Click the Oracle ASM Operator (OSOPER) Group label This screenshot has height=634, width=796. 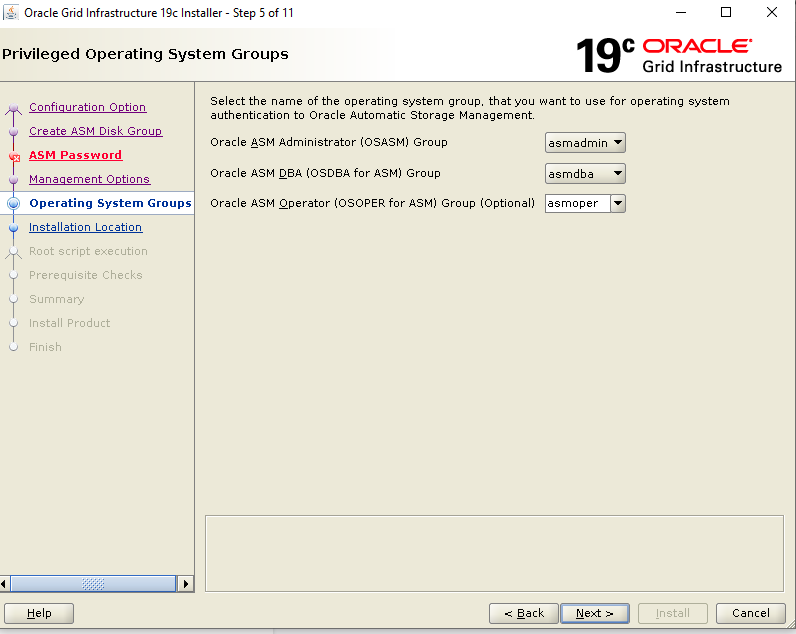pyautogui.click(x=373, y=203)
